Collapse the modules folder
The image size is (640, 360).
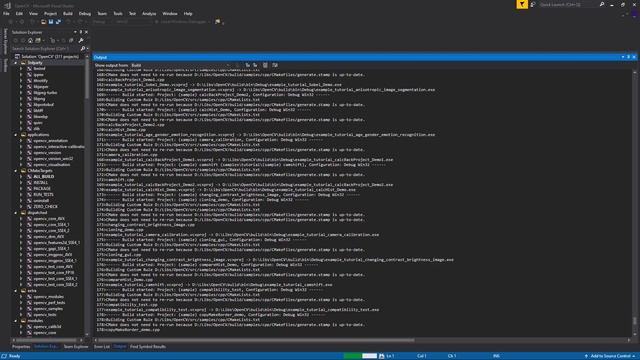pyautogui.click(x=16, y=321)
